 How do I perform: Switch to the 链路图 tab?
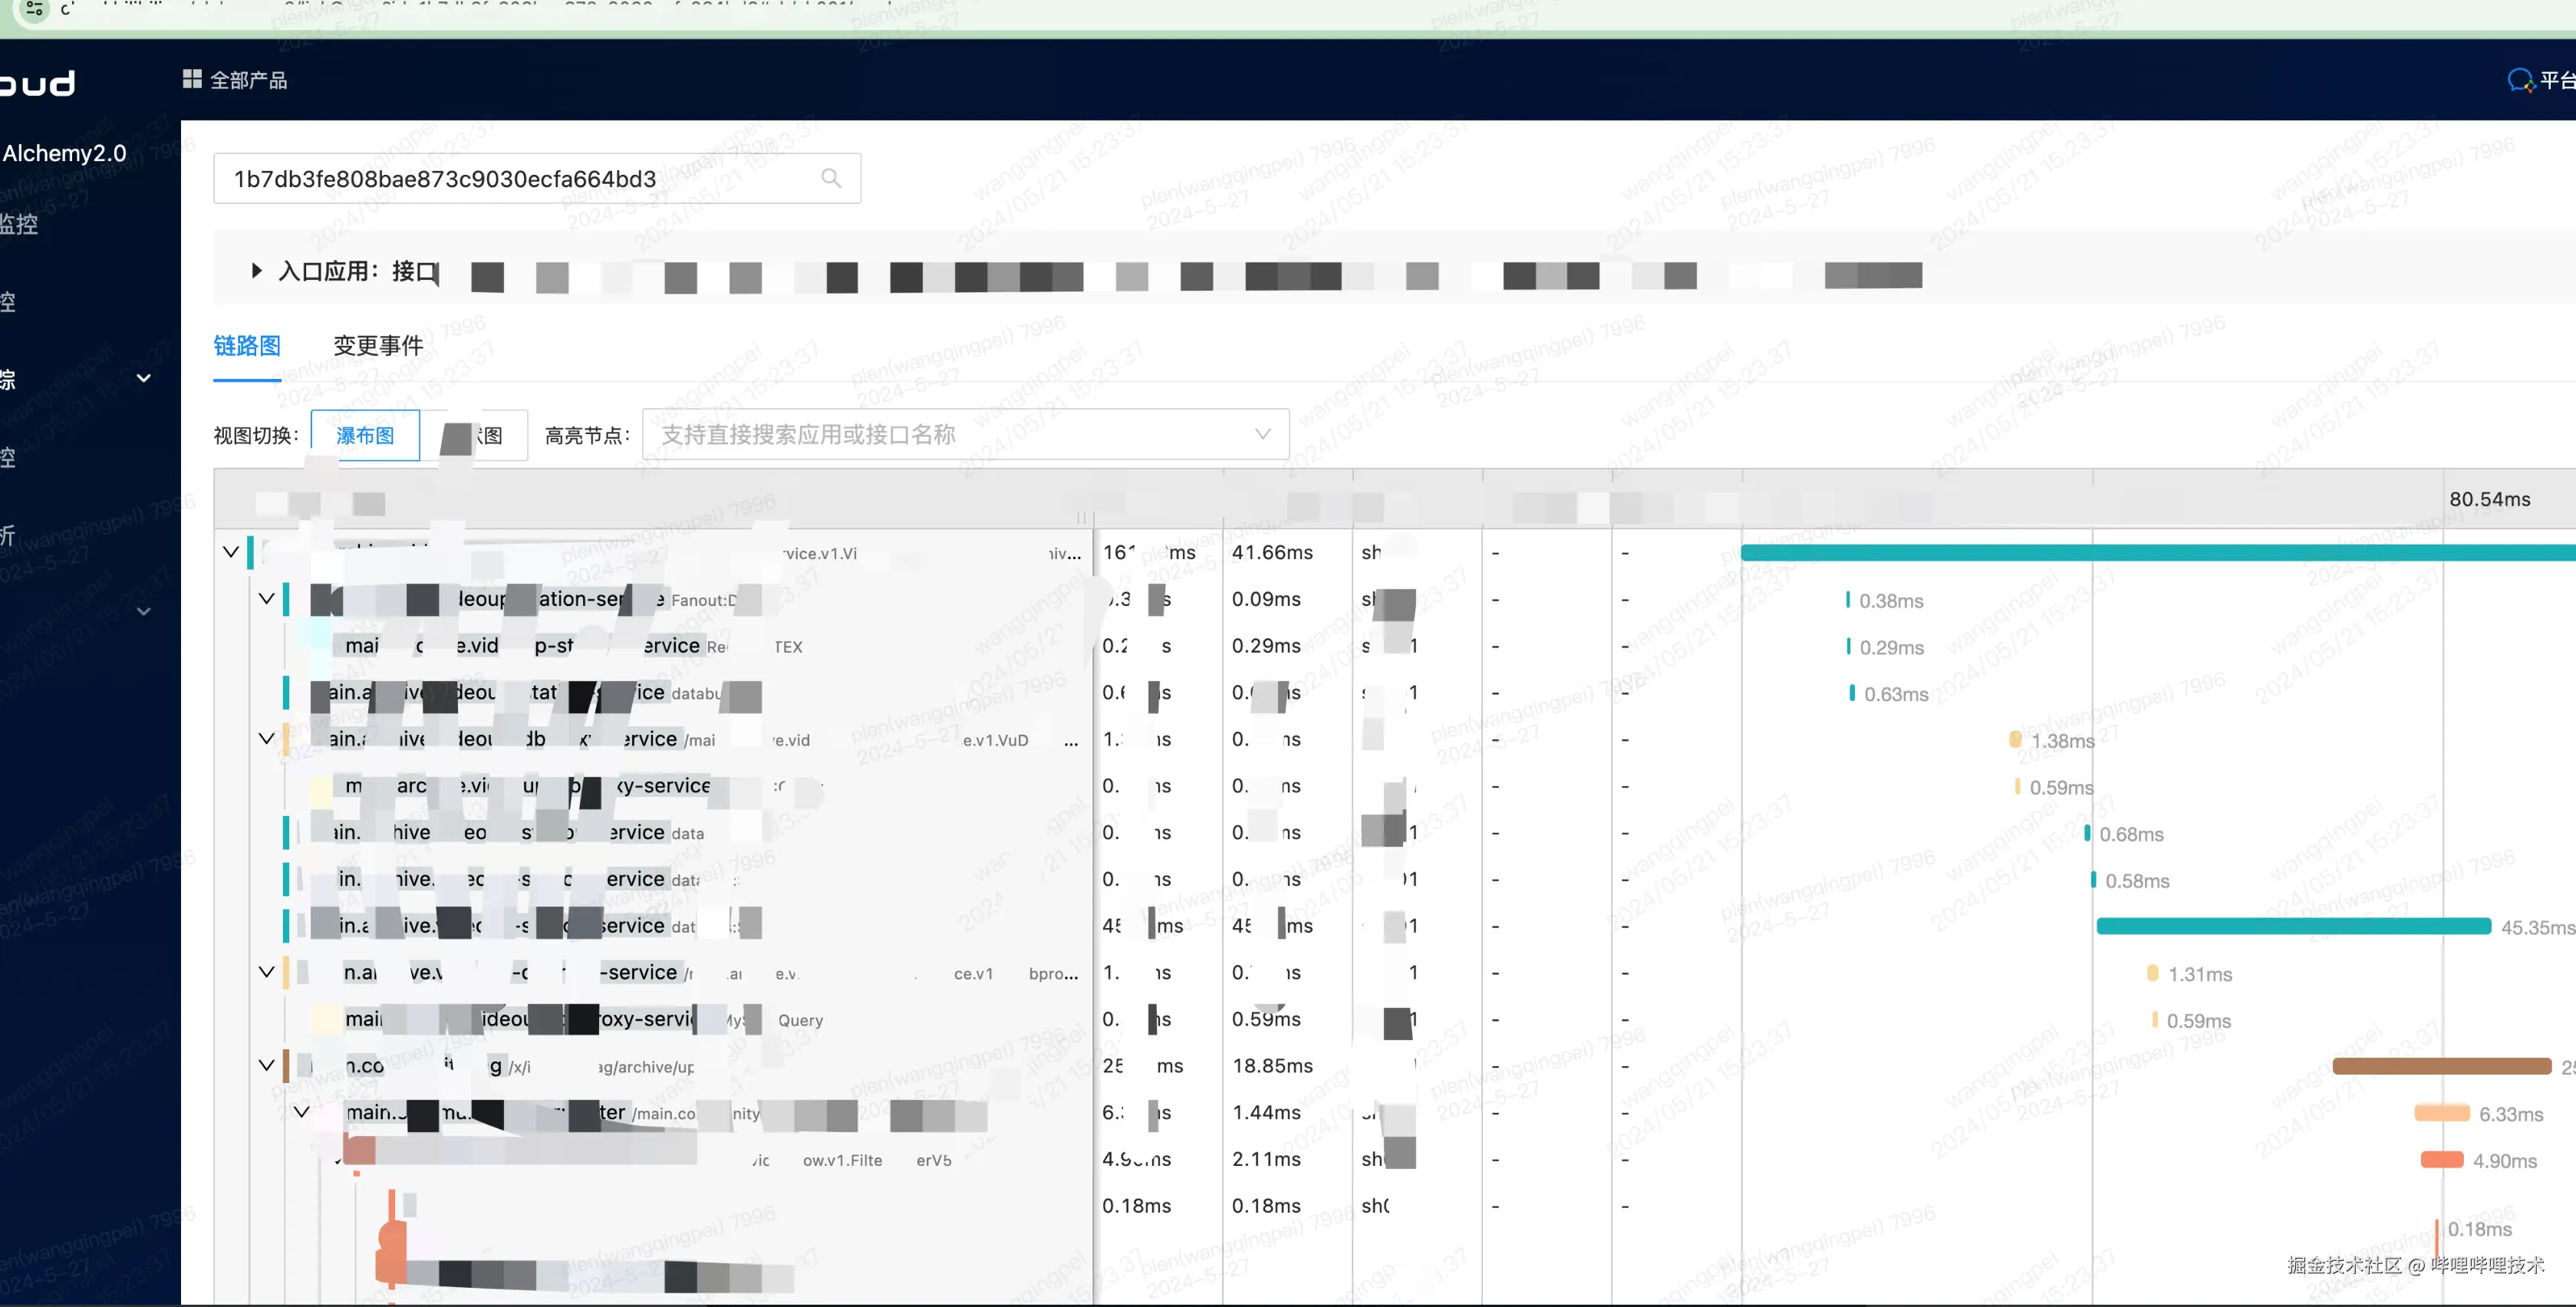(247, 346)
